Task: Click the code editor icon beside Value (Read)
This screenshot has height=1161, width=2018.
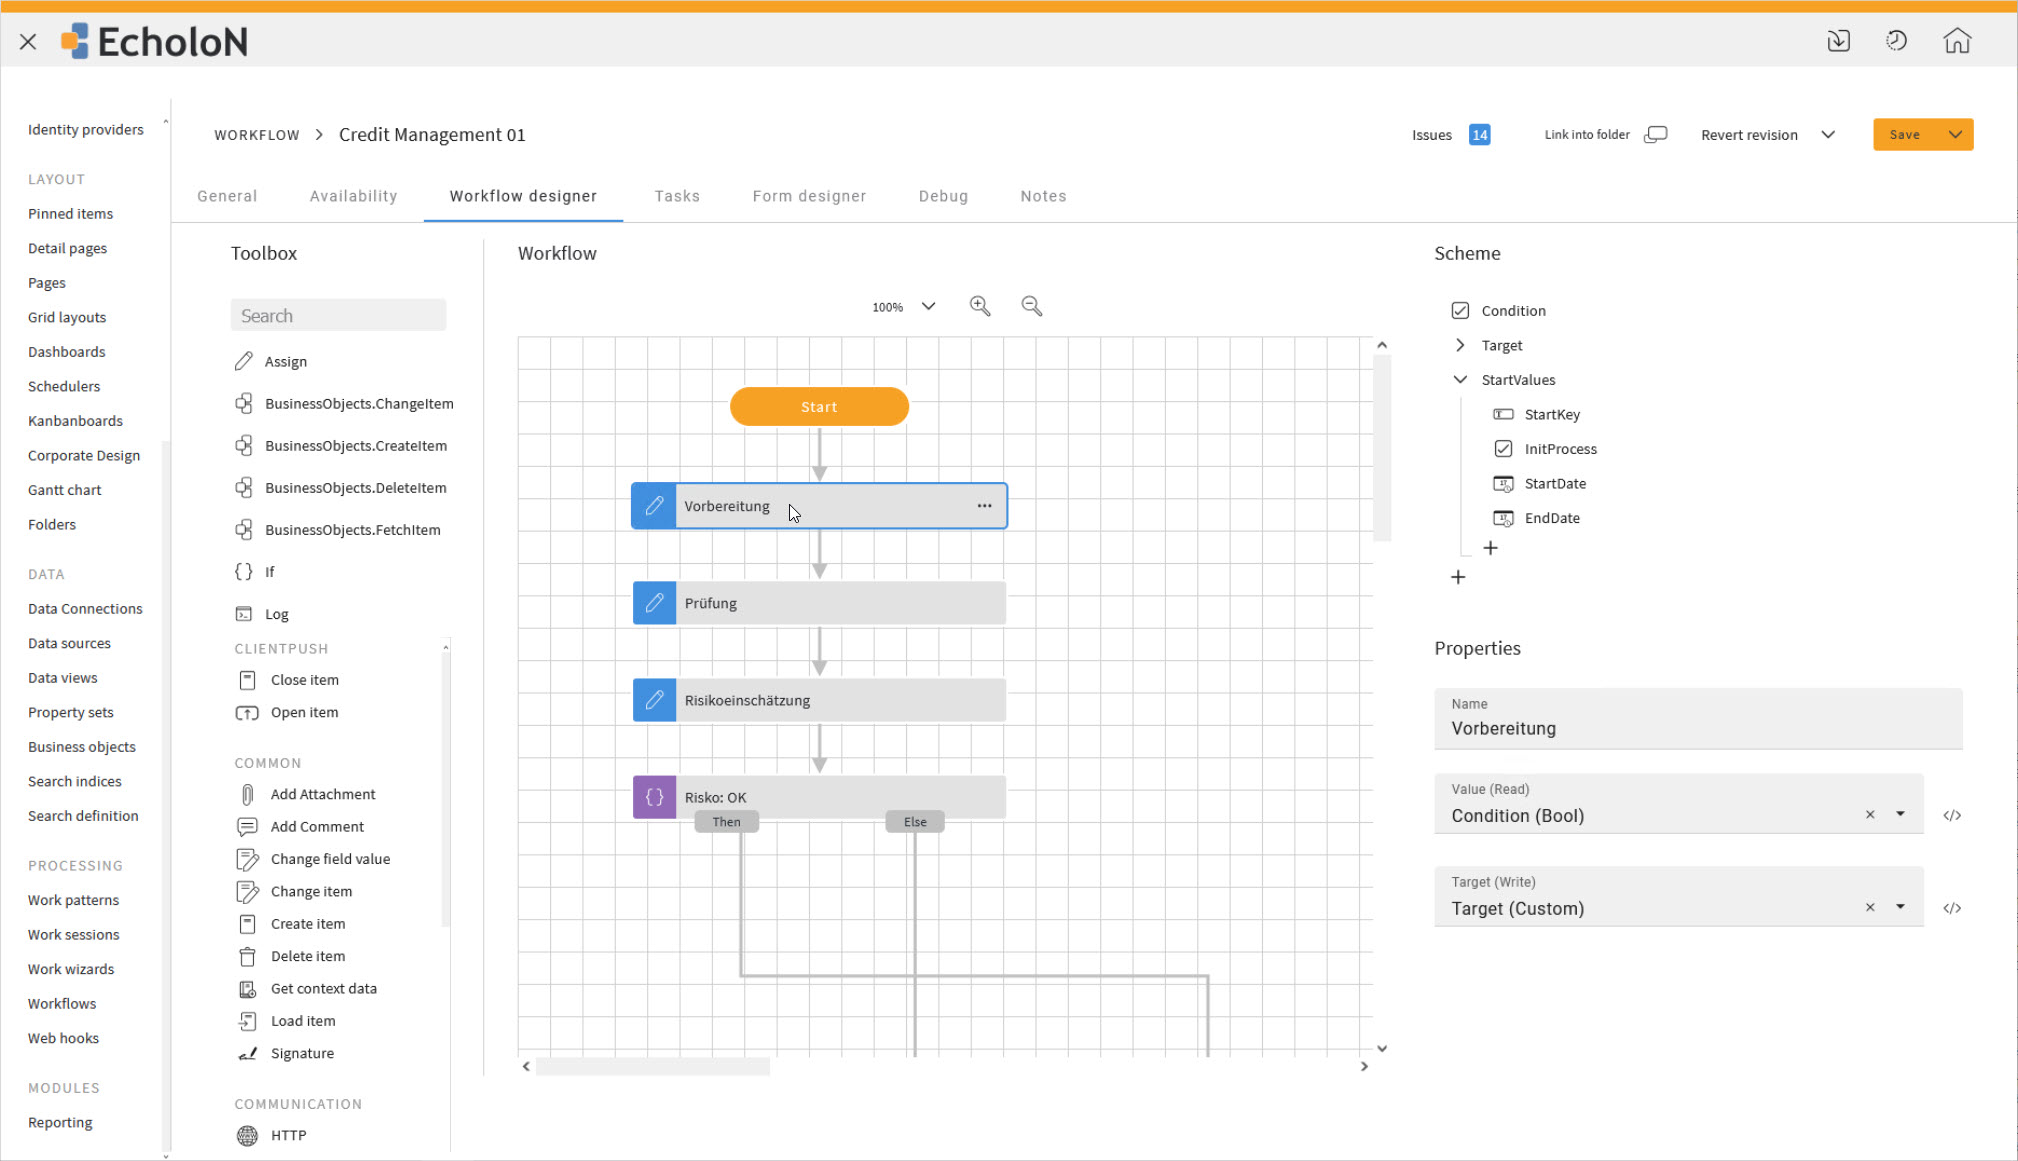Action: click(1952, 815)
